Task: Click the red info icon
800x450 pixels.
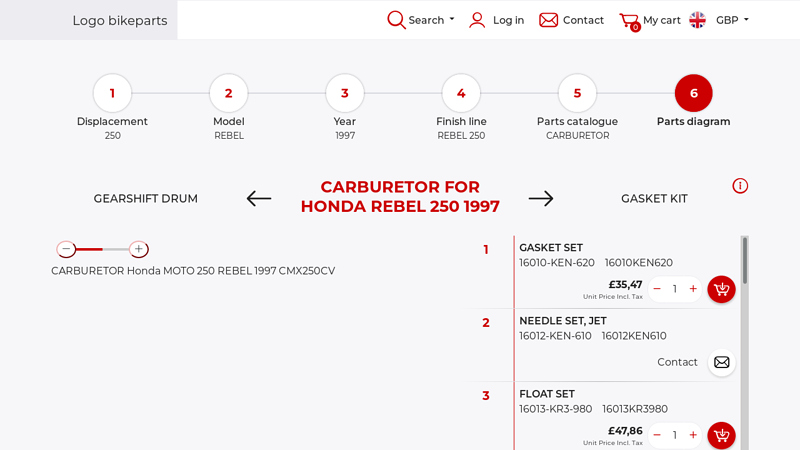Action: (x=740, y=186)
